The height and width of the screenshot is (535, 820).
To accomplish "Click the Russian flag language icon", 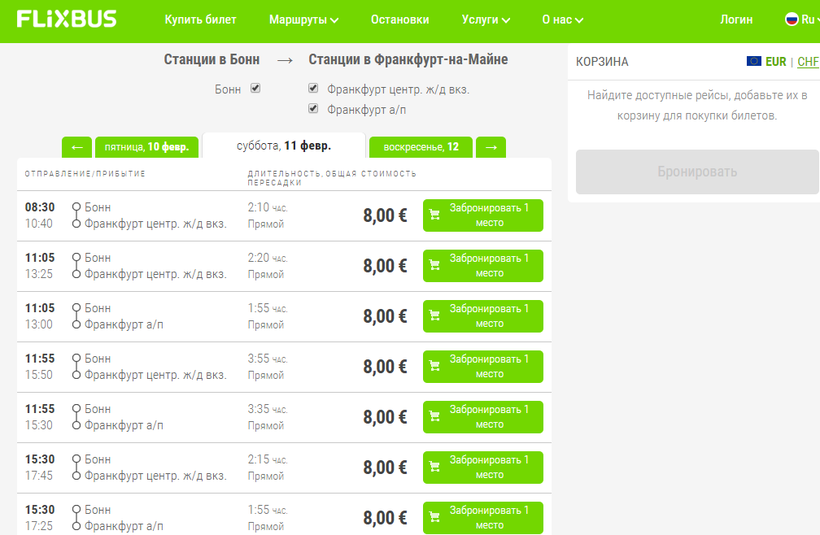I will pos(791,19).
